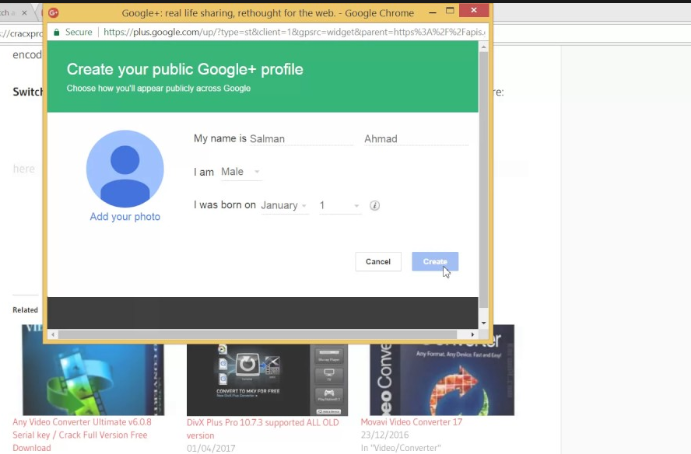Click the Google+ favicon in the title bar
Screen dimensions: 691x454
coord(56,13)
